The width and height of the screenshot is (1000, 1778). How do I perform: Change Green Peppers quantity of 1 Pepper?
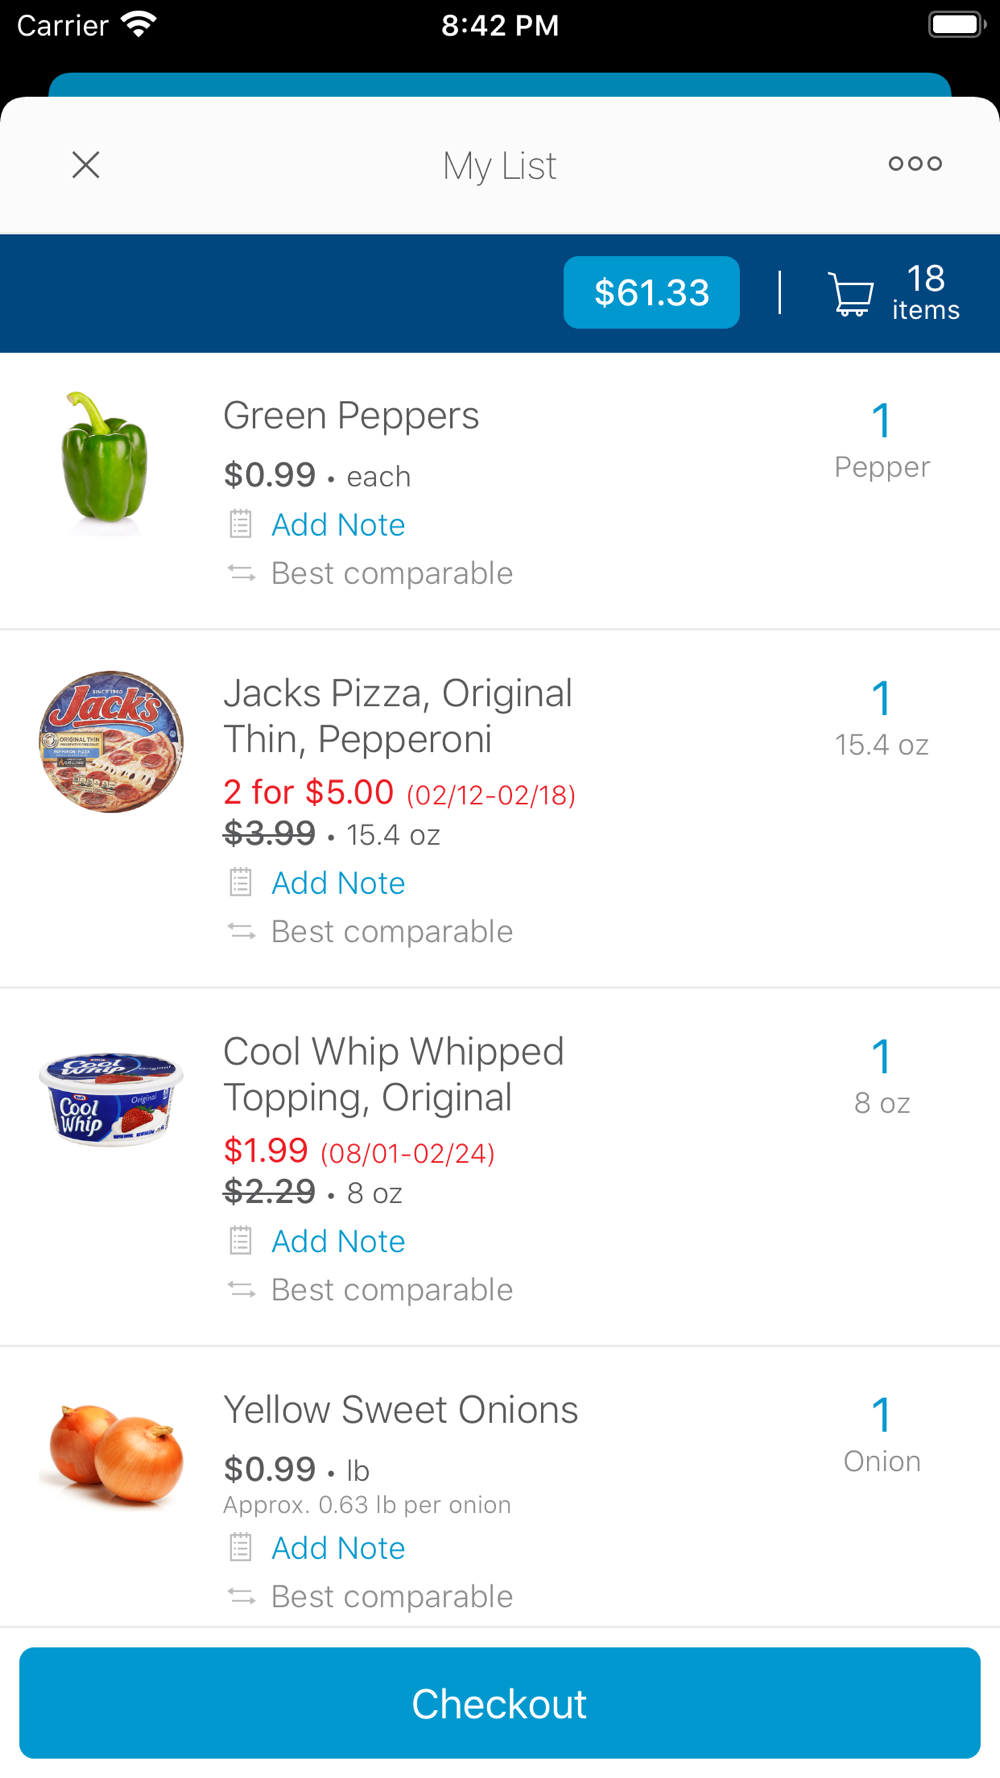(x=881, y=440)
